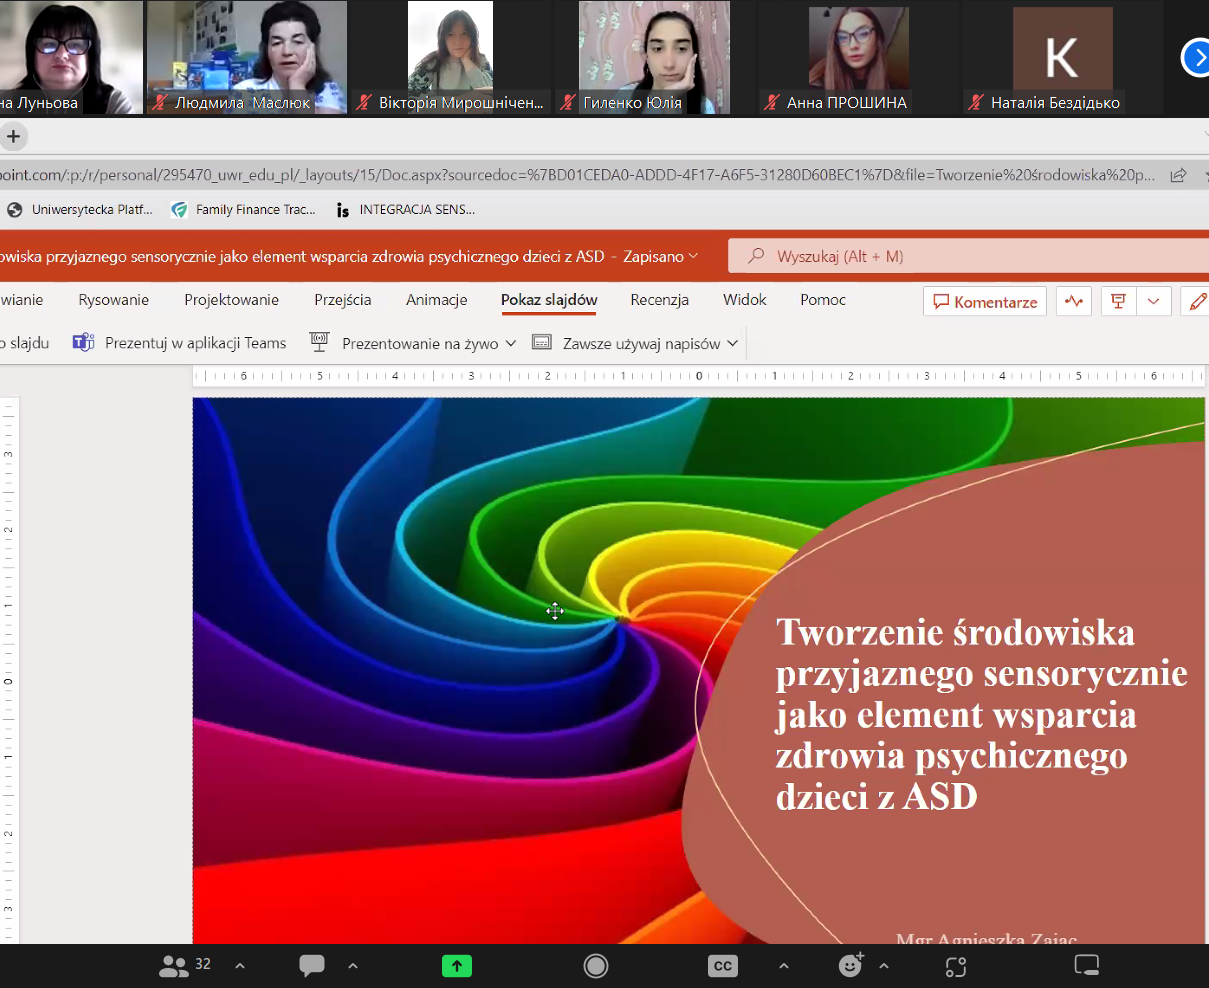Click the Zoom record circle icon
This screenshot has width=1209, height=988.
(596, 965)
